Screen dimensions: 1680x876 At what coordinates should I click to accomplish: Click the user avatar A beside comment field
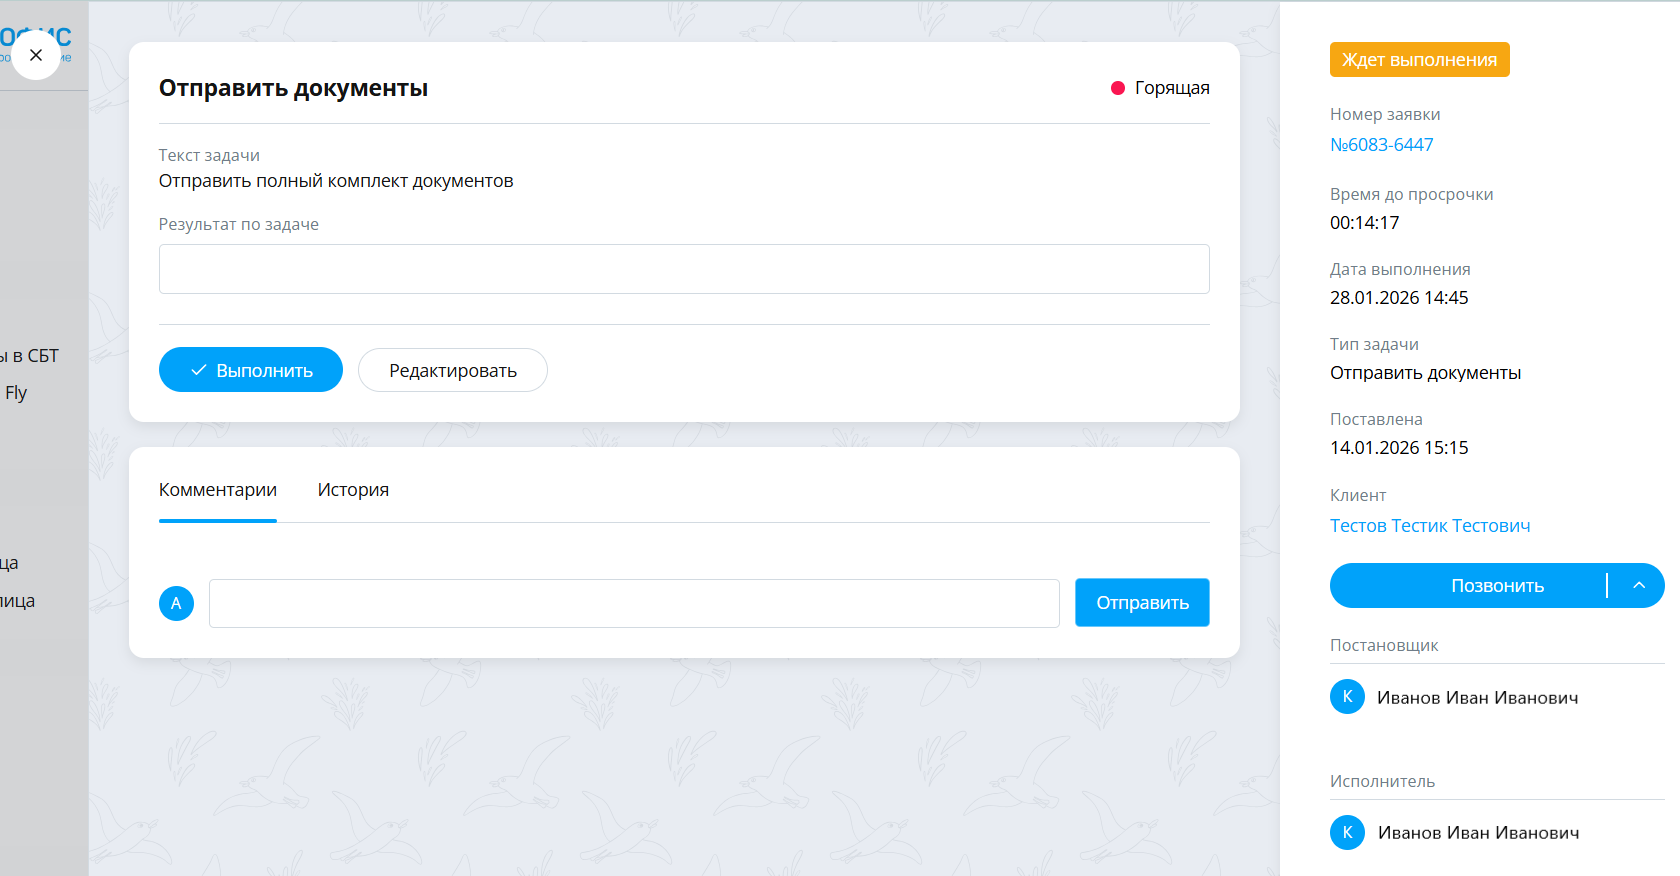[176, 603]
